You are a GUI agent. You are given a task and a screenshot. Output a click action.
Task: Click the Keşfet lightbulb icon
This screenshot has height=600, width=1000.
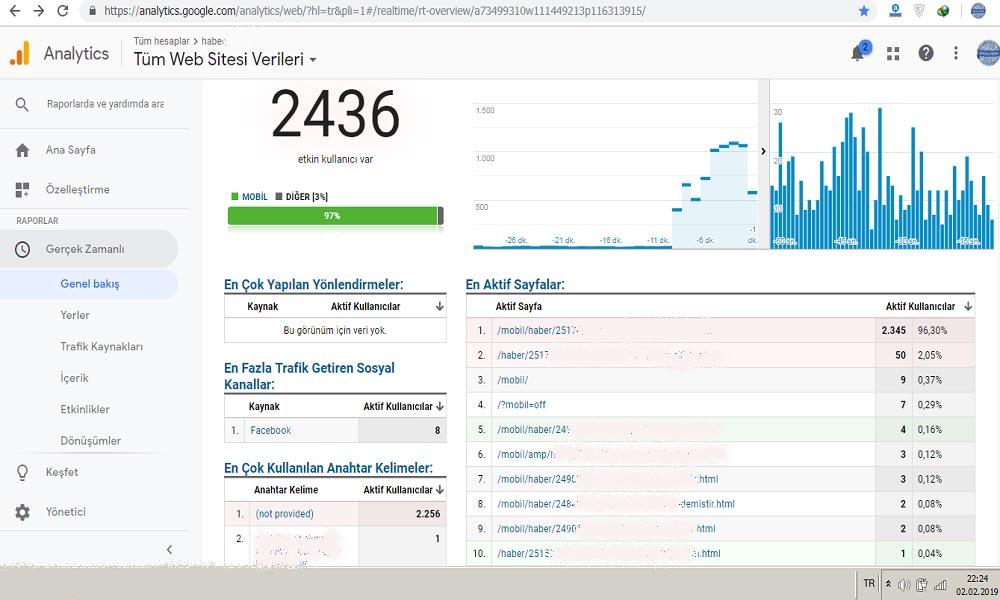click(22, 472)
